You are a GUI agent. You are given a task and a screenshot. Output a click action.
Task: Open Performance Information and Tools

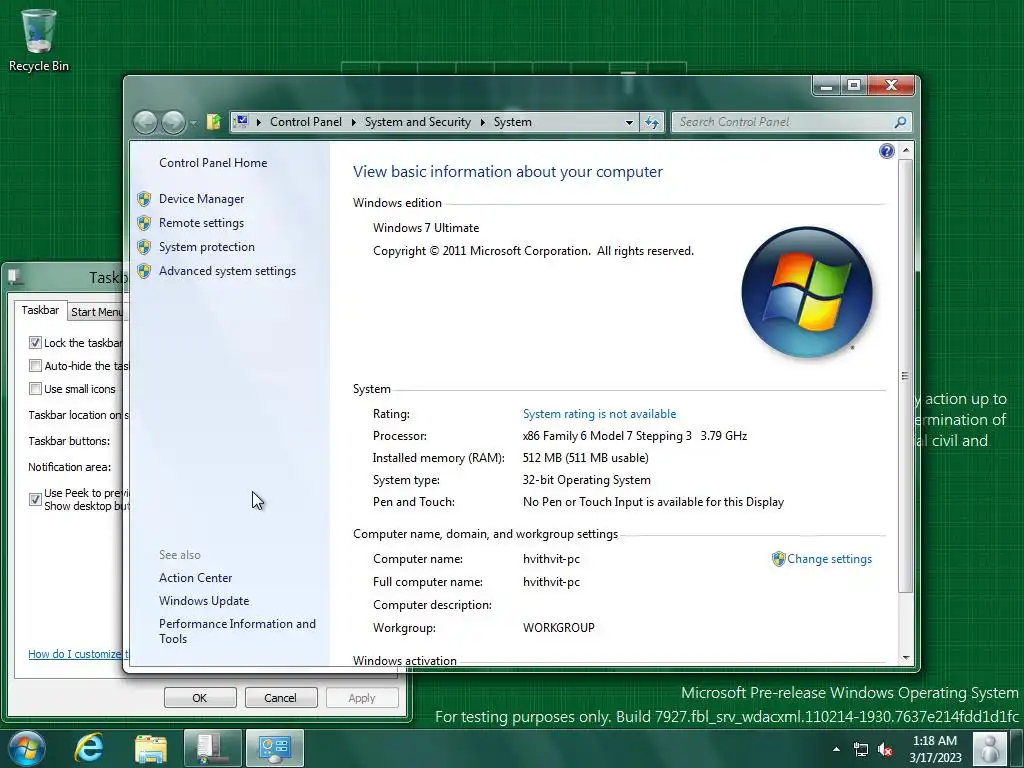coord(237,632)
